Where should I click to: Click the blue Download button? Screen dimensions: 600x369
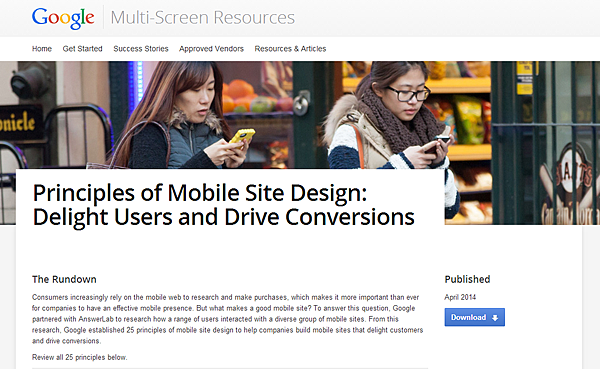click(x=474, y=317)
